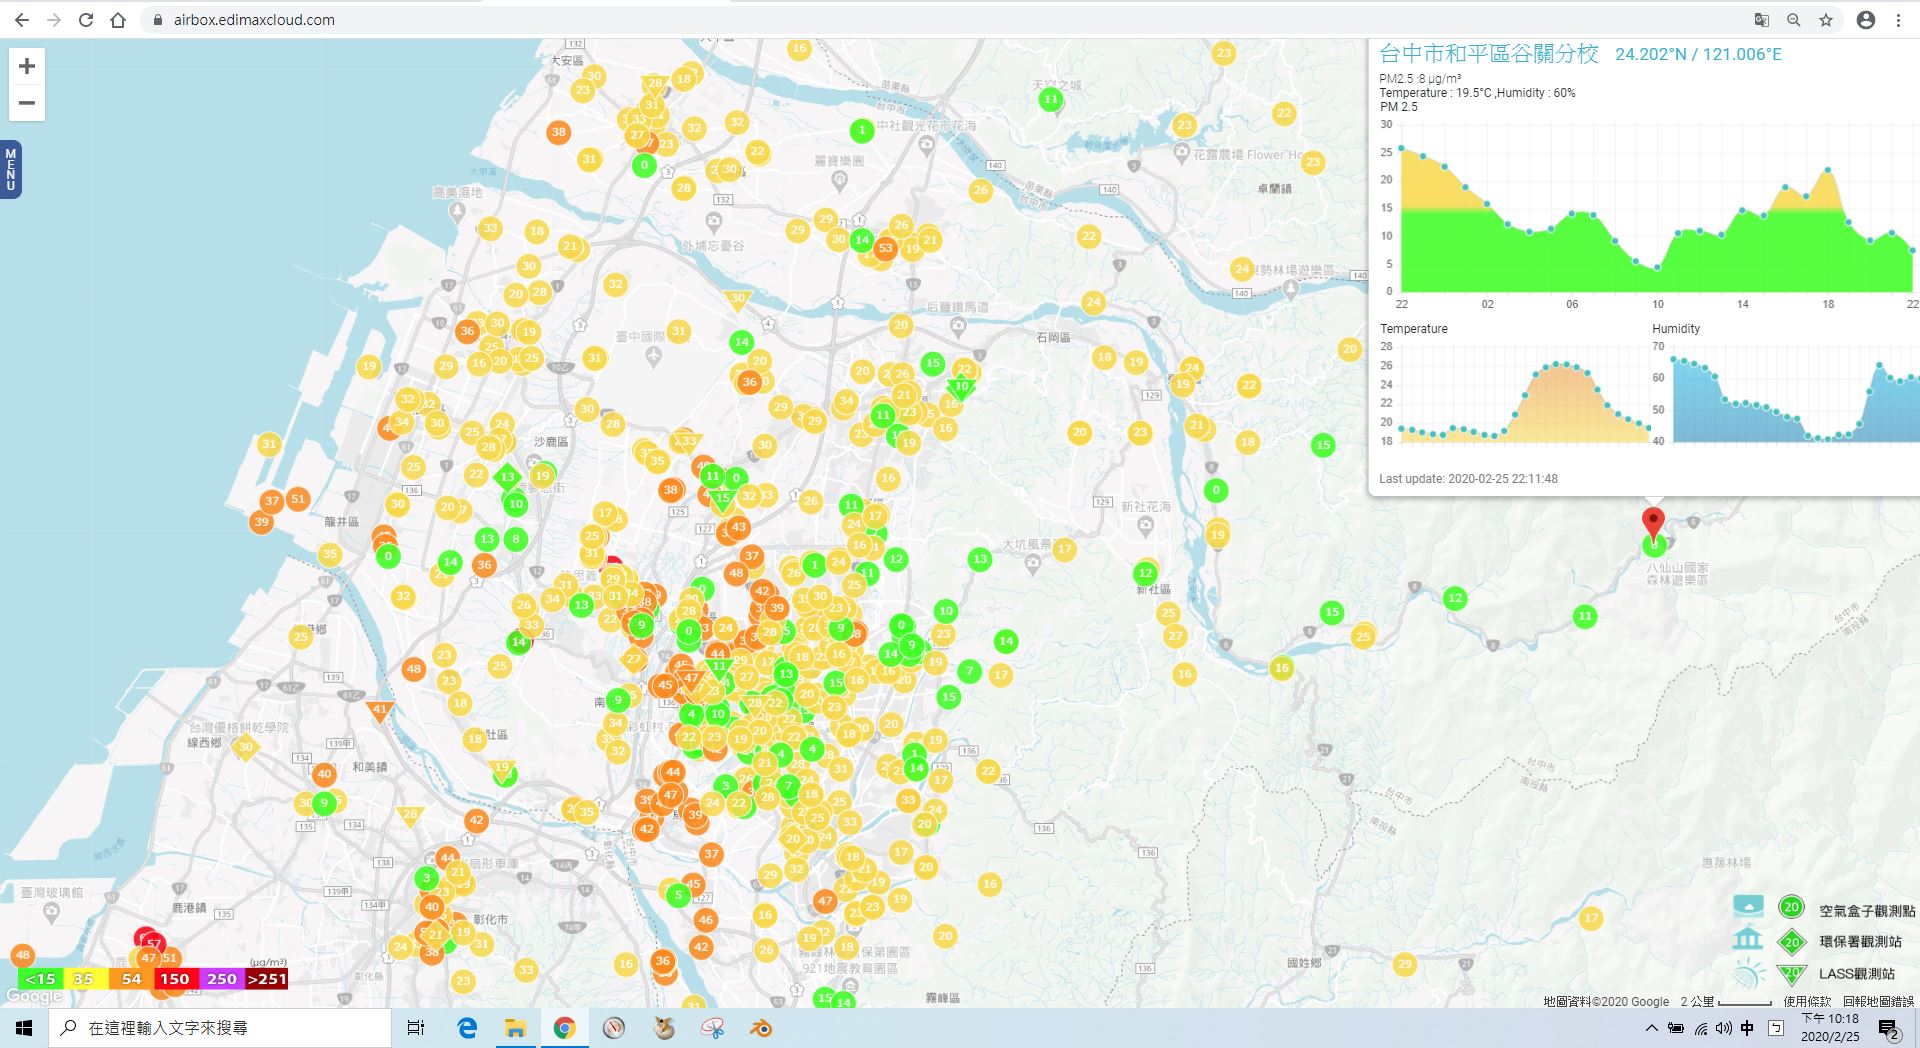Zoom out of the map
This screenshot has width=1920, height=1048.
(x=27, y=103)
